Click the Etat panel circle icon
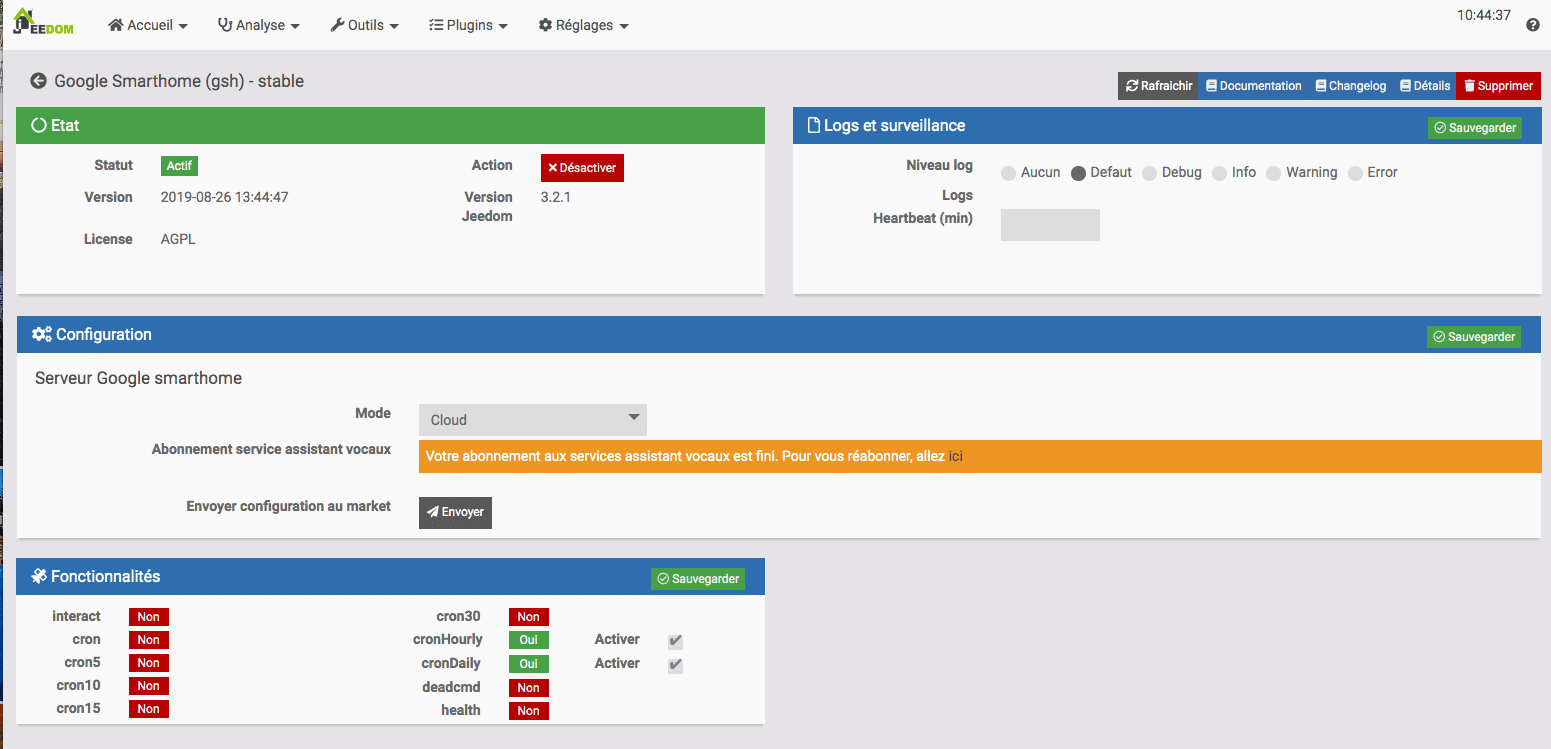 (39, 125)
